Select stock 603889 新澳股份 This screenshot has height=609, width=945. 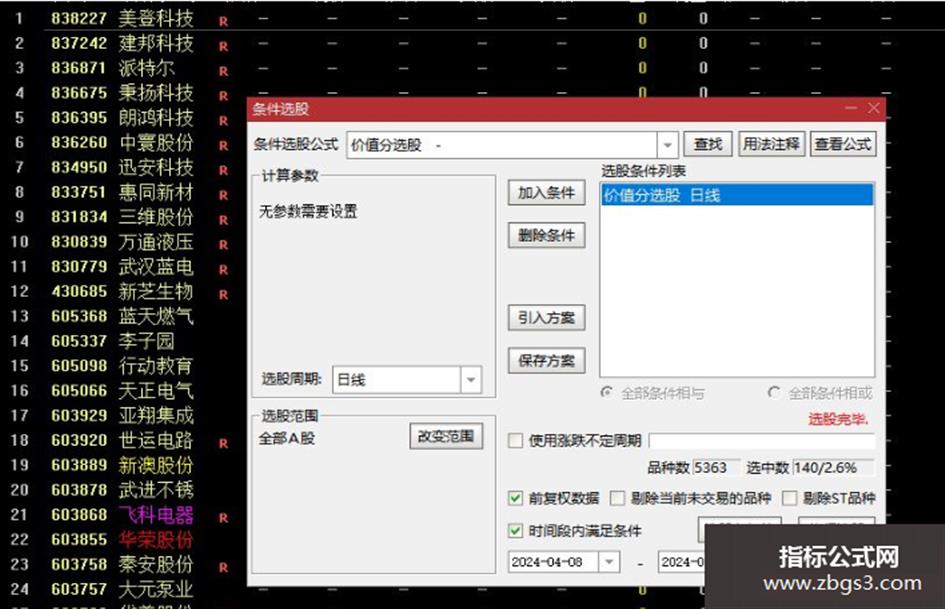tap(122, 465)
